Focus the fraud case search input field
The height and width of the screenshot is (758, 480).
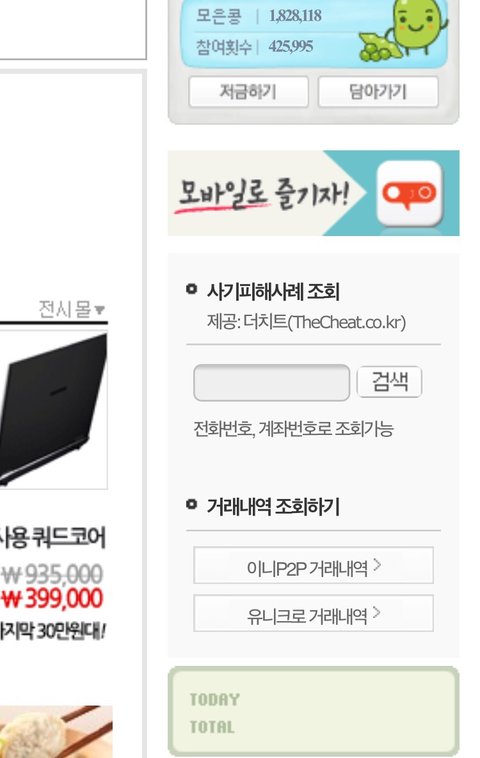click(272, 382)
